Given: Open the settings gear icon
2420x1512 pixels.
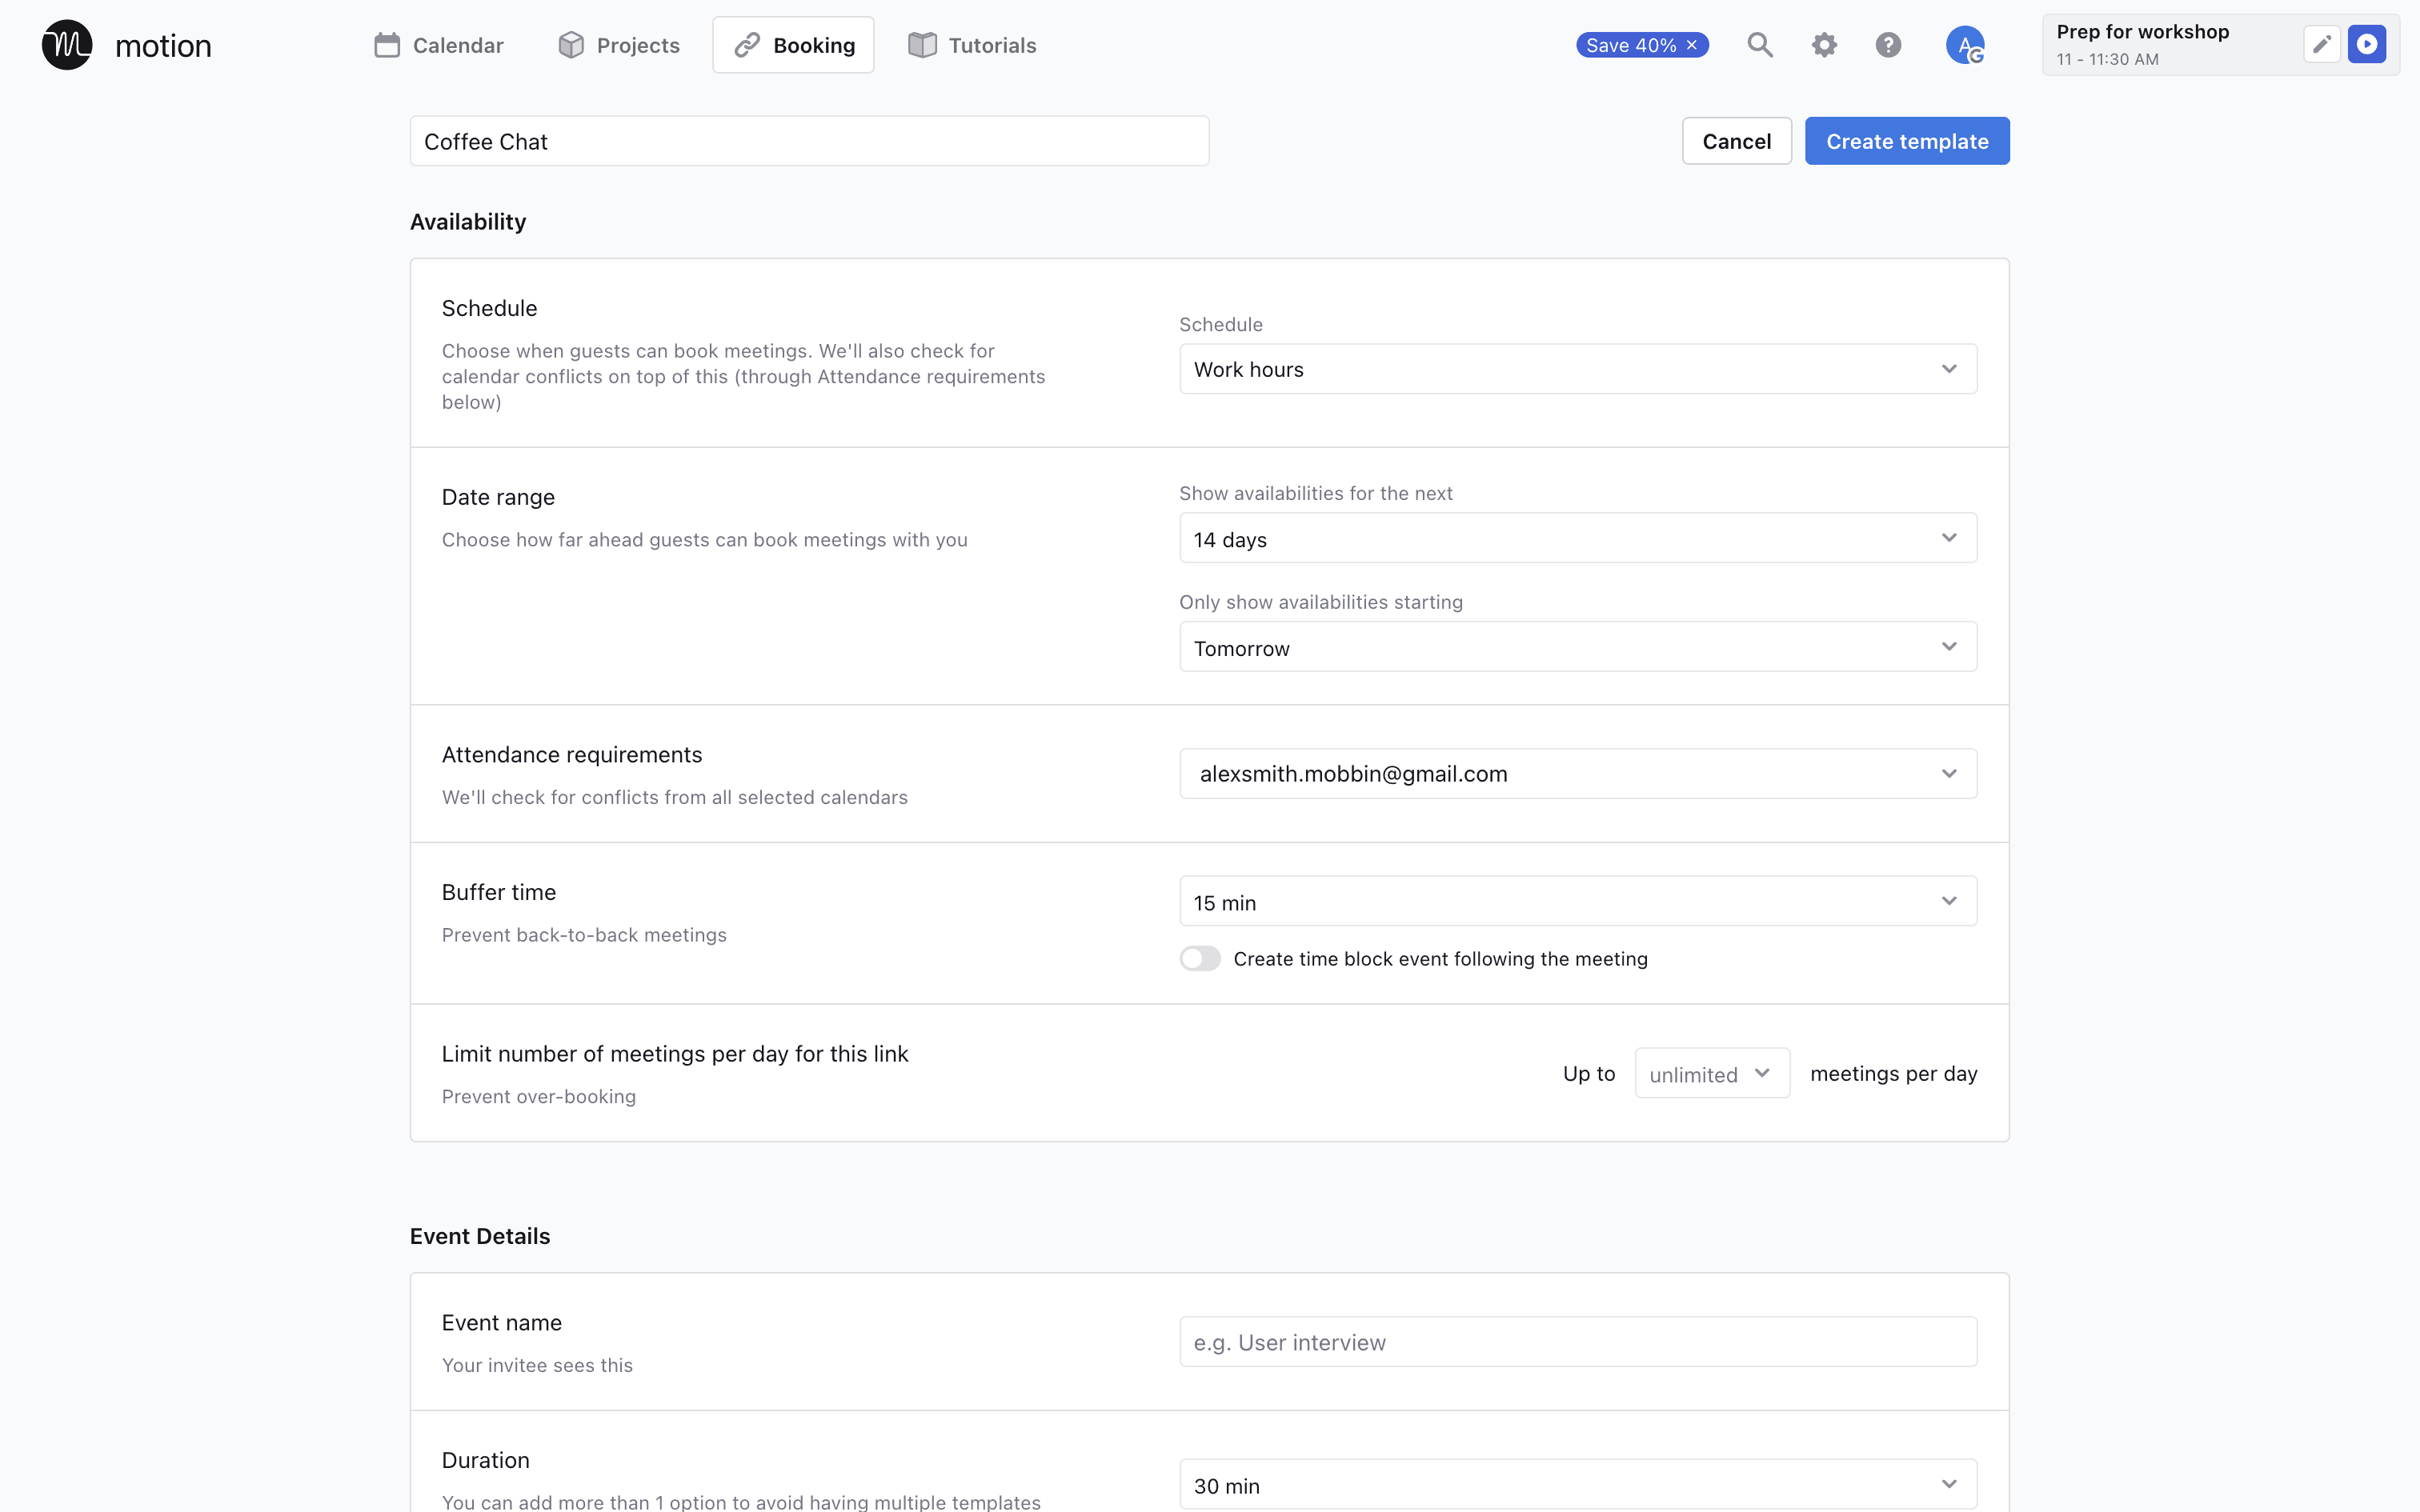Looking at the screenshot, I should pyautogui.click(x=1824, y=45).
